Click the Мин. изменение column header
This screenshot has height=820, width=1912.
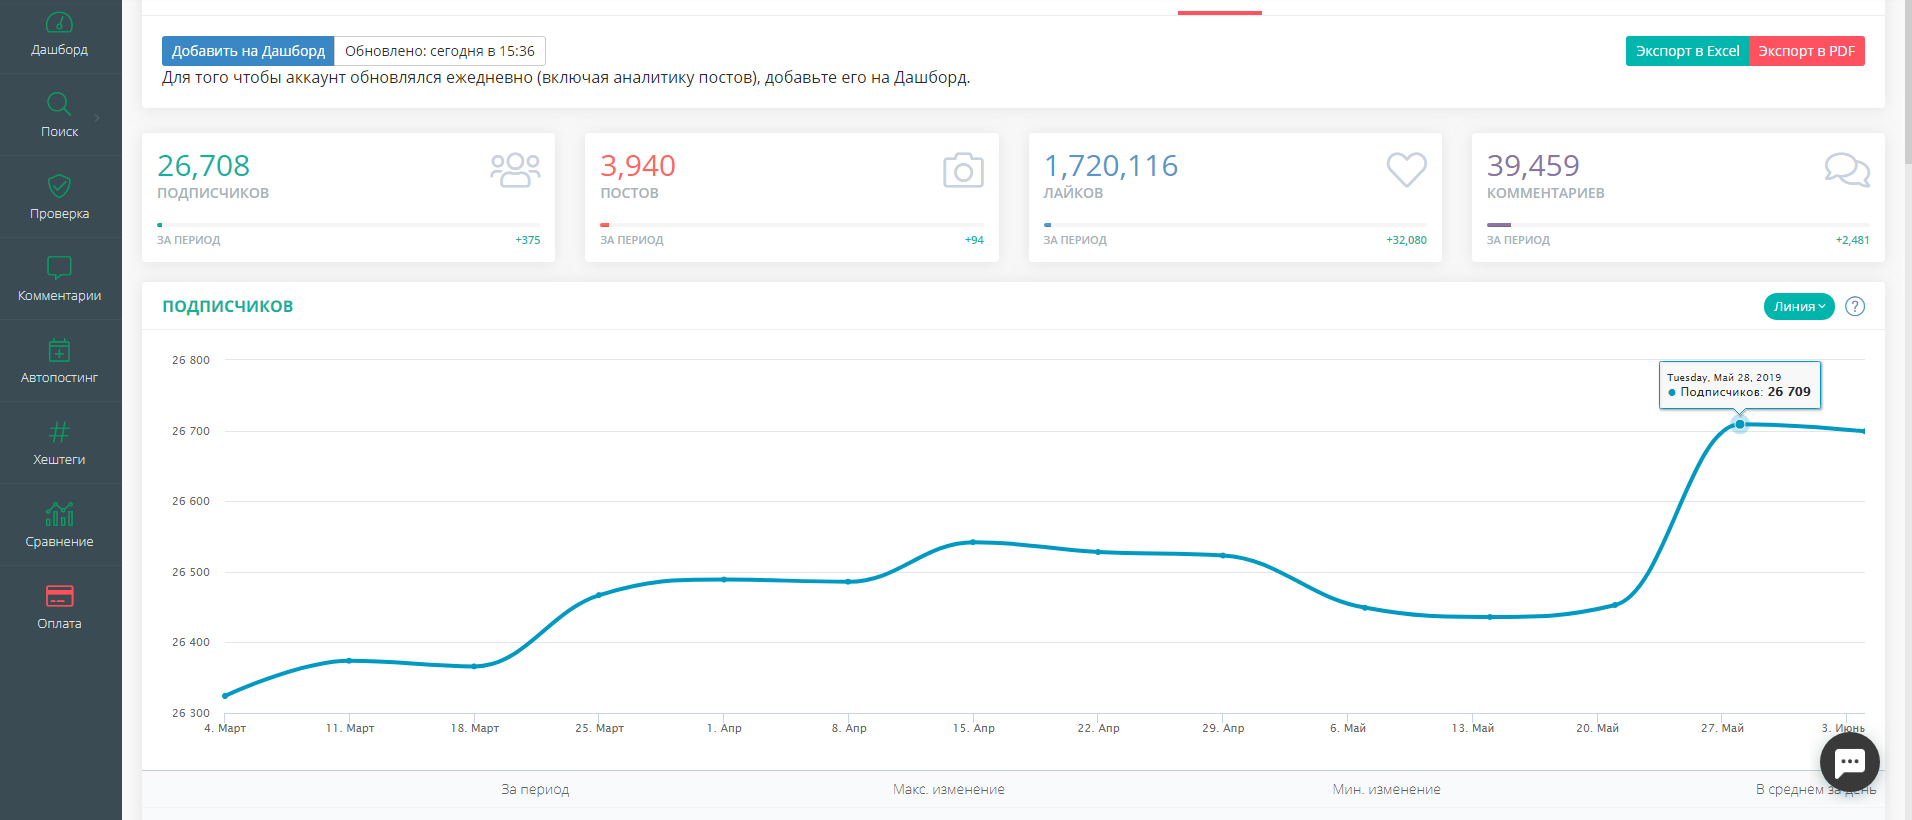(x=1386, y=789)
